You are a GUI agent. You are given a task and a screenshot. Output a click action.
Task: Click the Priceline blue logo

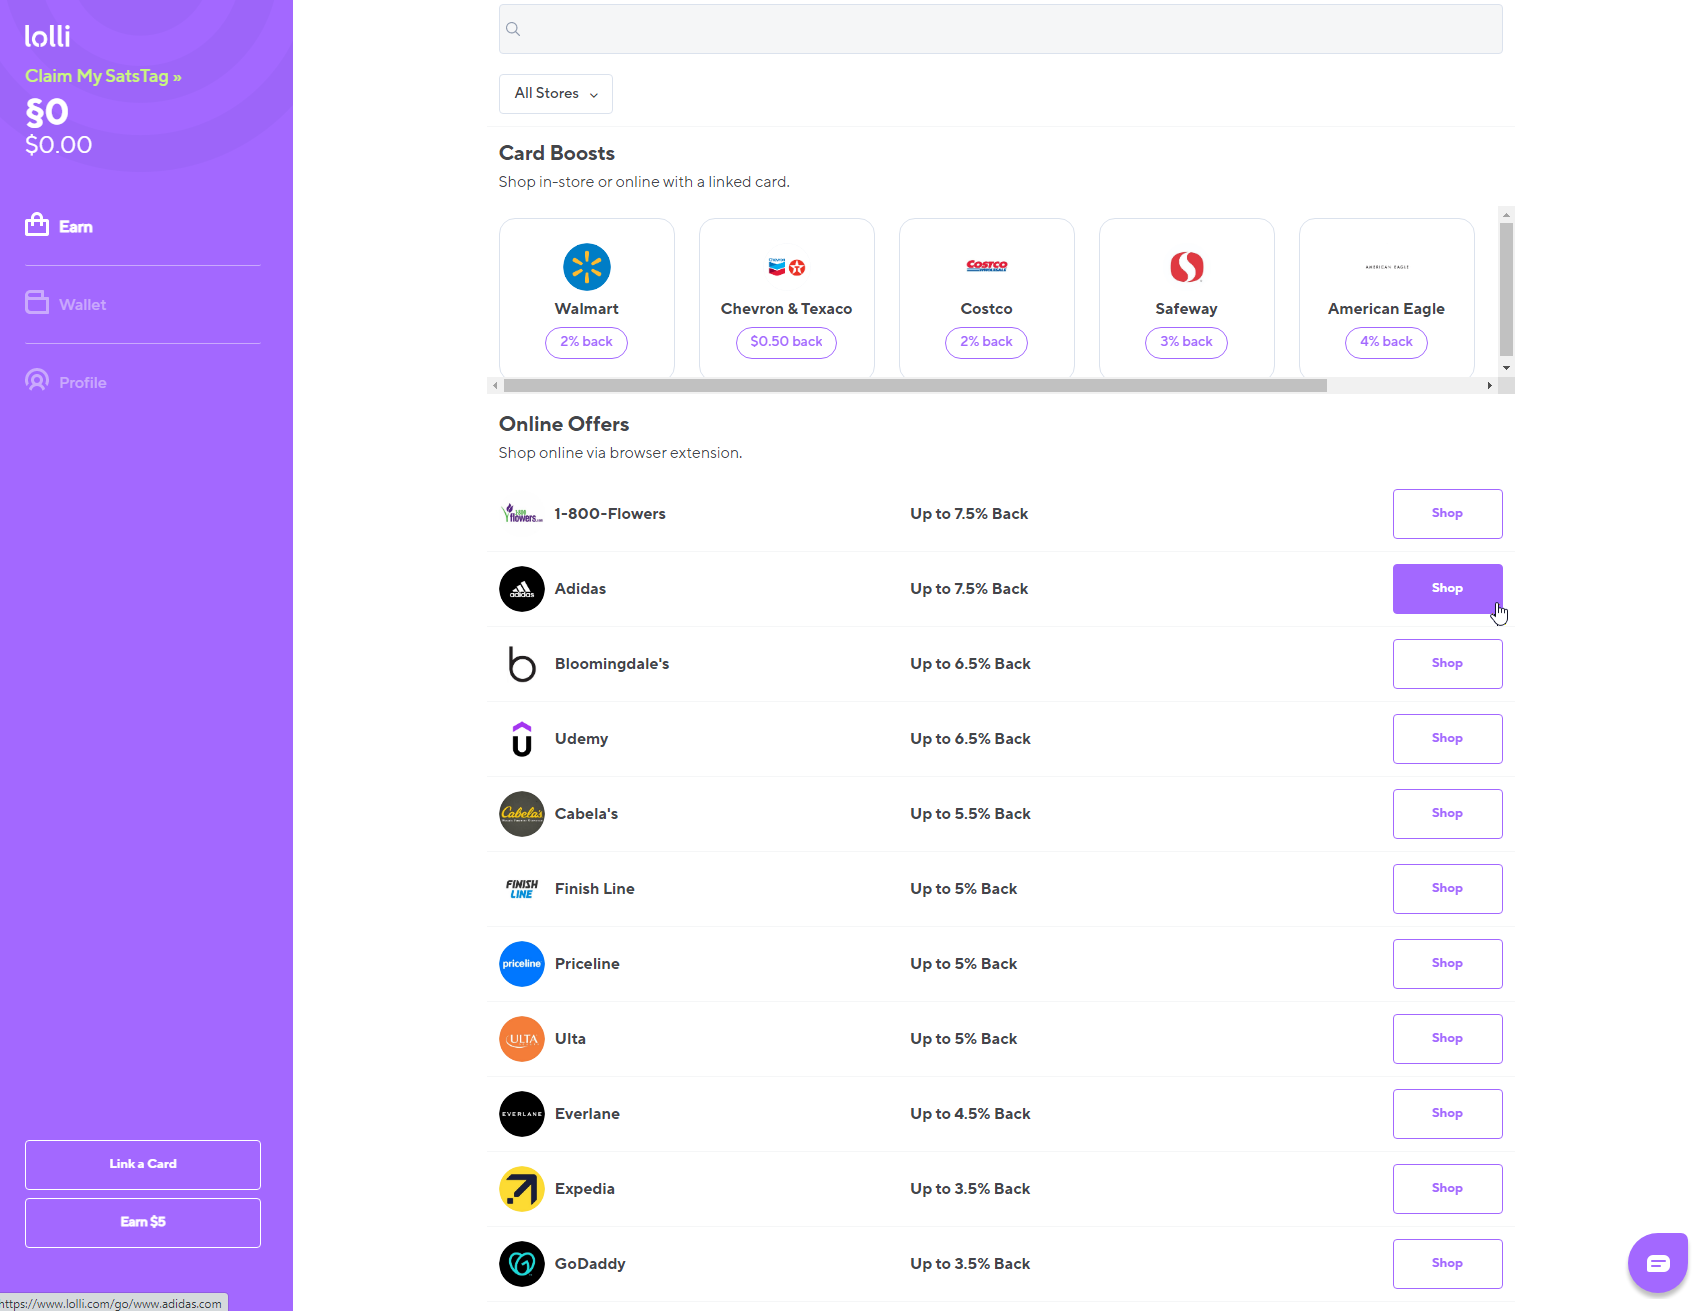[x=522, y=964]
